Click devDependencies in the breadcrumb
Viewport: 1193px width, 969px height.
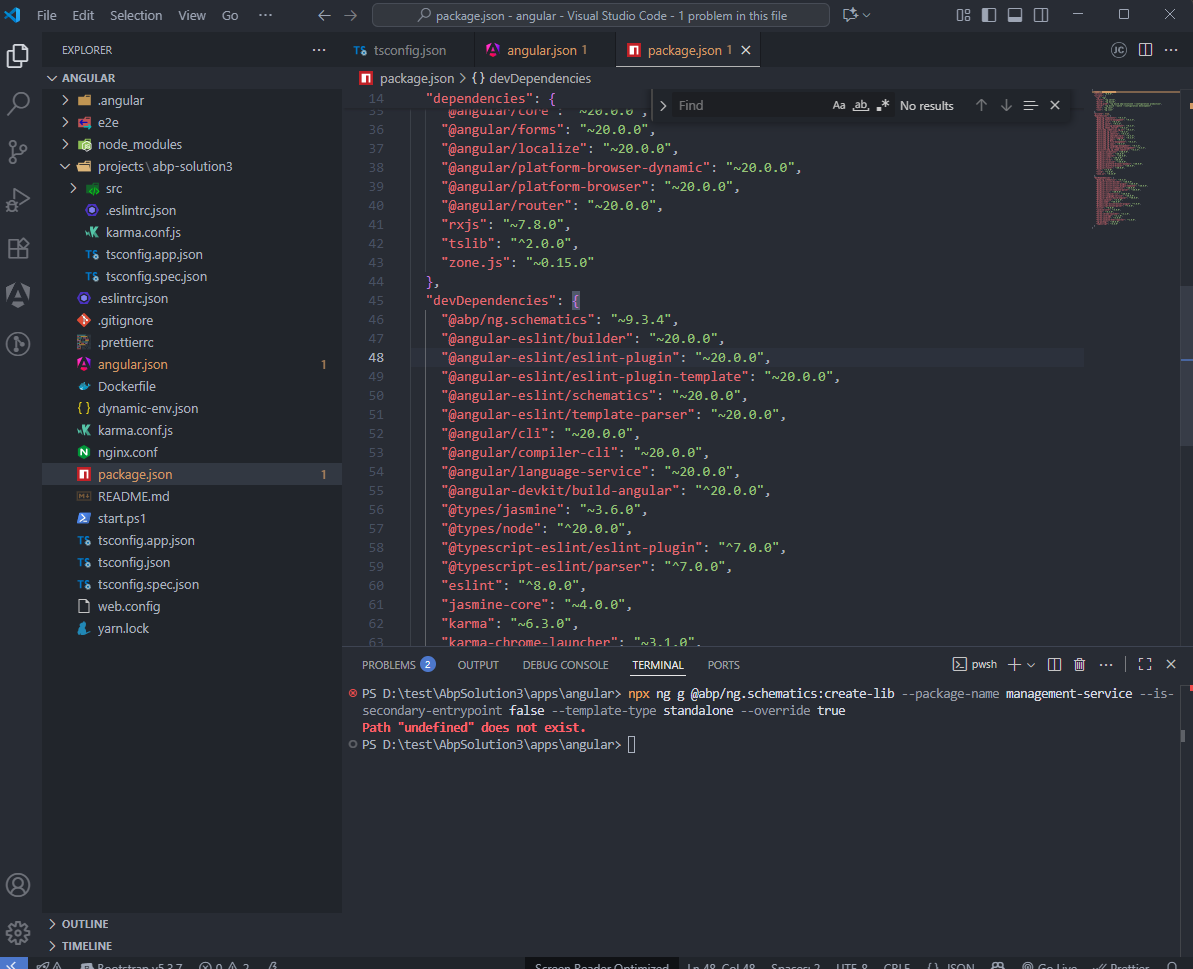pyautogui.click(x=539, y=78)
